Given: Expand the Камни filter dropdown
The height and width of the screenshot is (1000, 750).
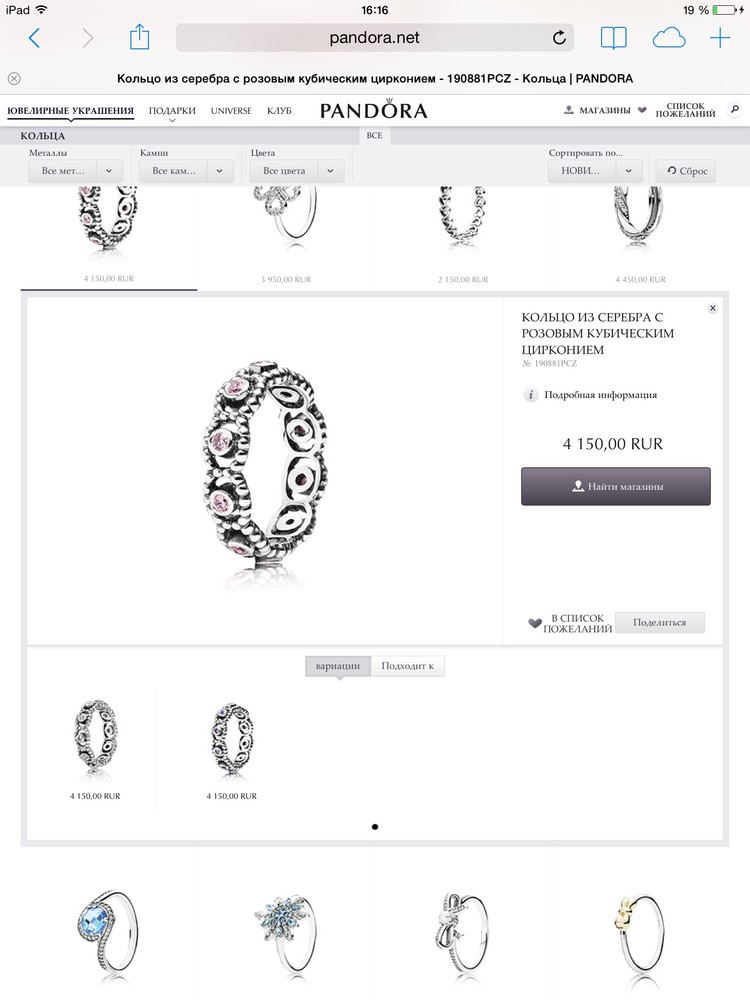Looking at the screenshot, I should [186, 171].
